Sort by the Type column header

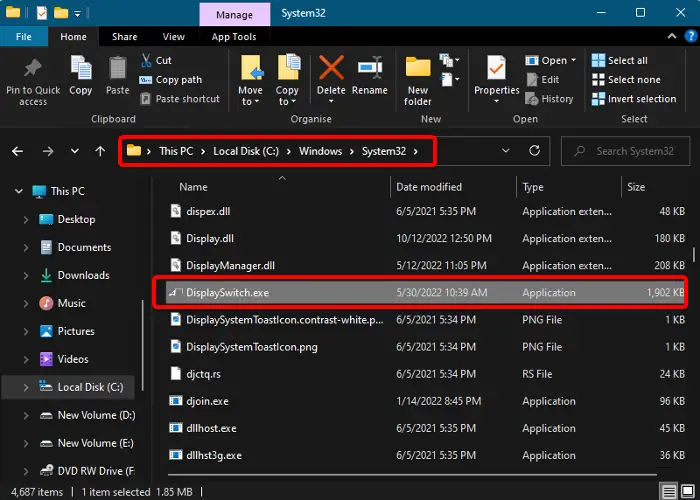click(x=533, y=187)
